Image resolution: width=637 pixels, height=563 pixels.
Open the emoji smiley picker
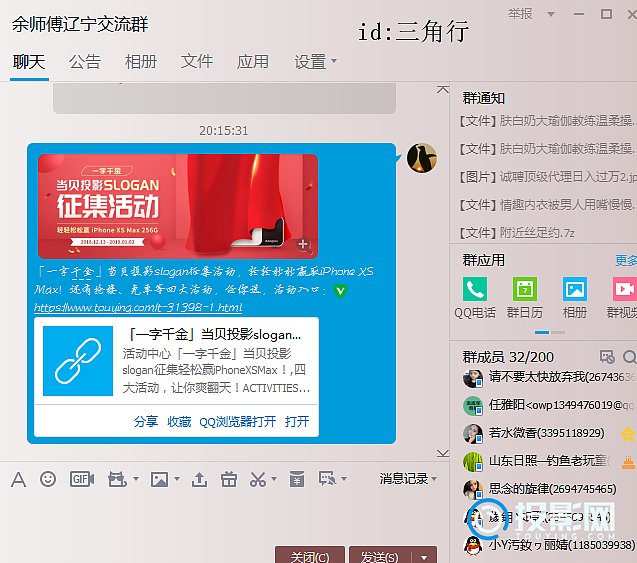48,479
